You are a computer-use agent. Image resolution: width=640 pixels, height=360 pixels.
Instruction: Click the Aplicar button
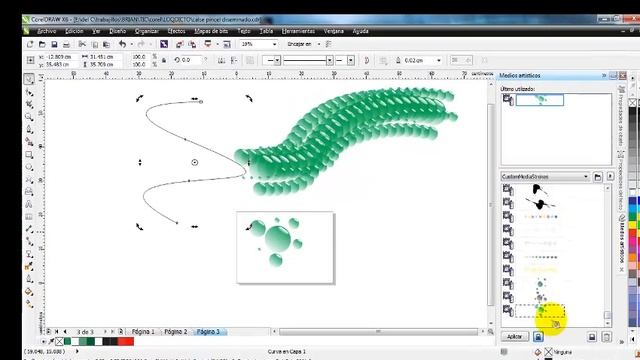514,337
